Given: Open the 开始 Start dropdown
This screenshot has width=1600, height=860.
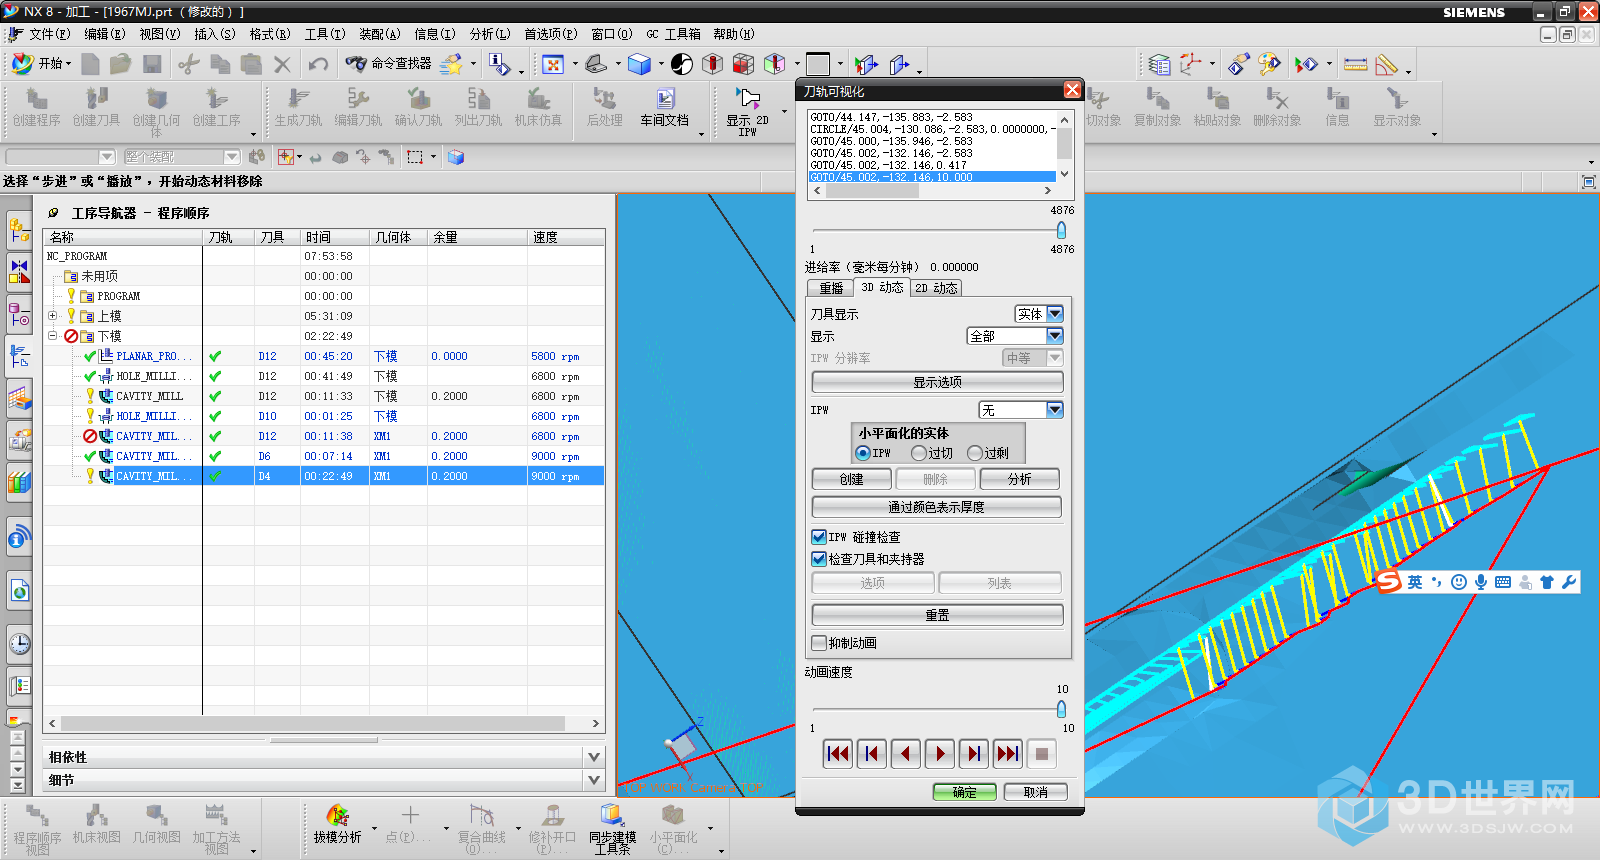Looking at the screenshot, I should click(x=41, y=63).
